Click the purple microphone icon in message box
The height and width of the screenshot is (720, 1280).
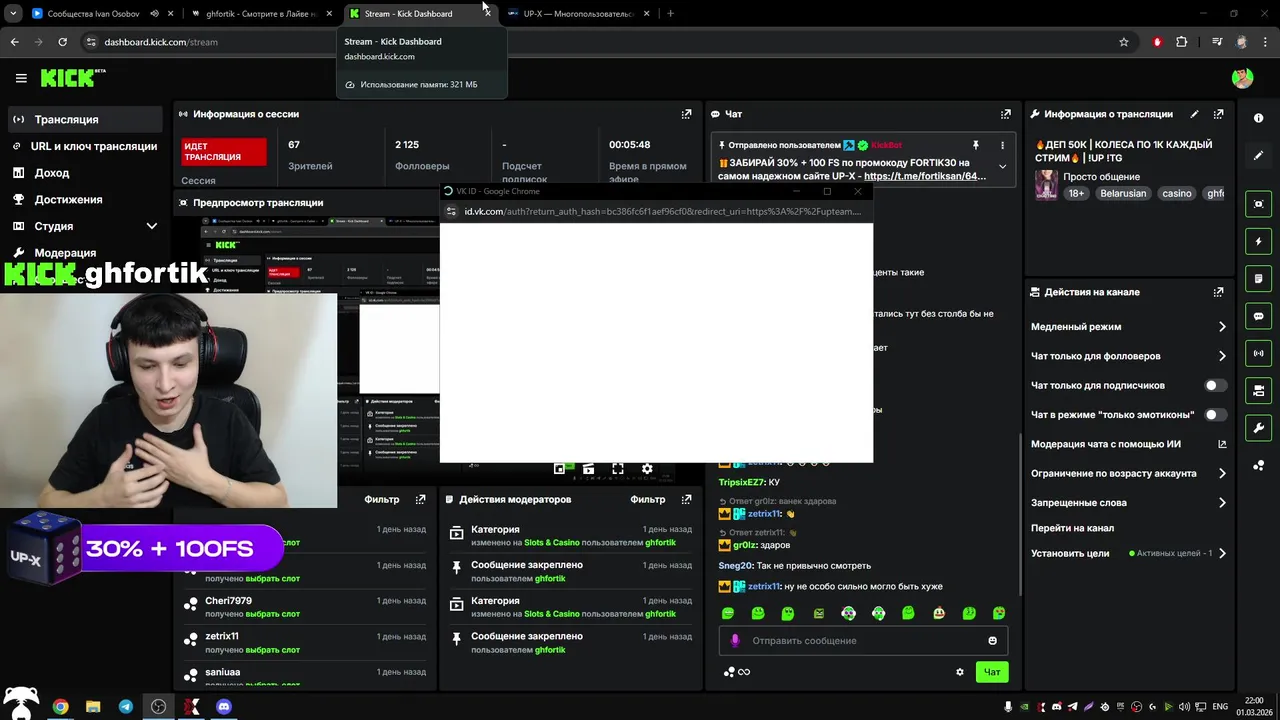[735, 641]
